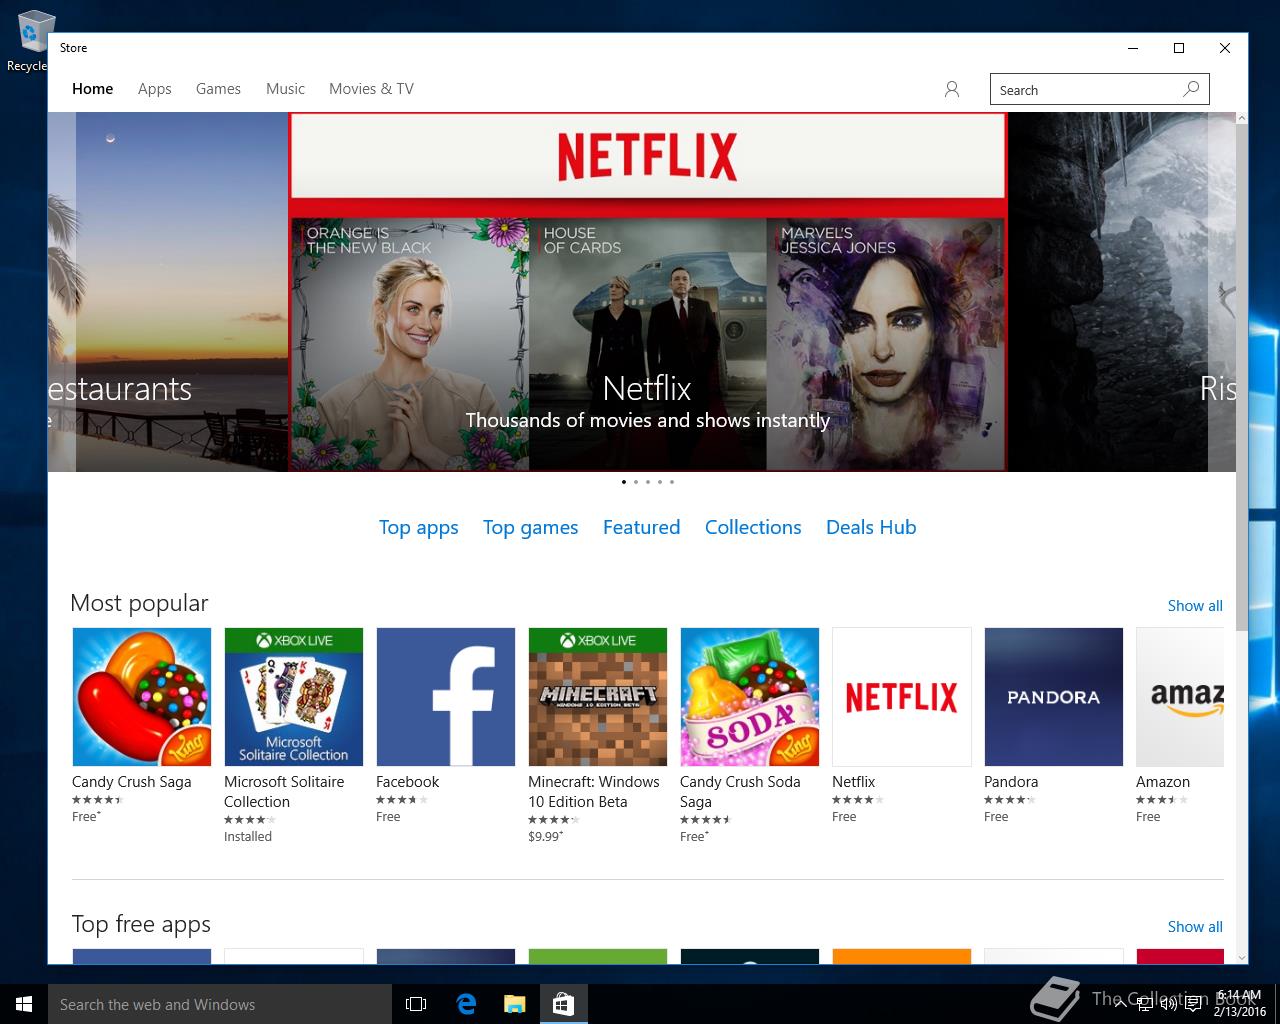This screenshot has width=1280, height=1024.
Task: Switch to the Games tab
Action: tap(218, 89)
